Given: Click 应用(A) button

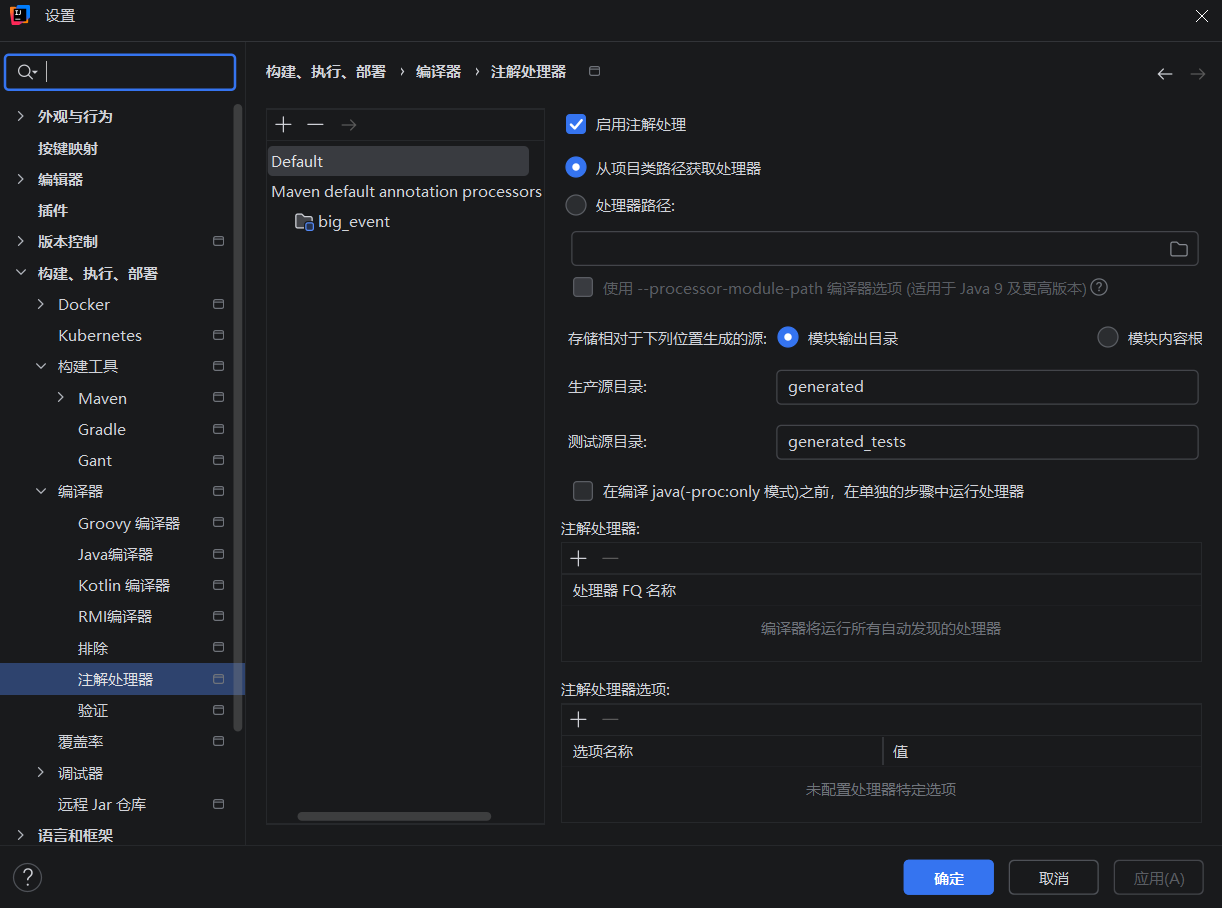Looking at the screenshot, I should [x=1159, y=877].
